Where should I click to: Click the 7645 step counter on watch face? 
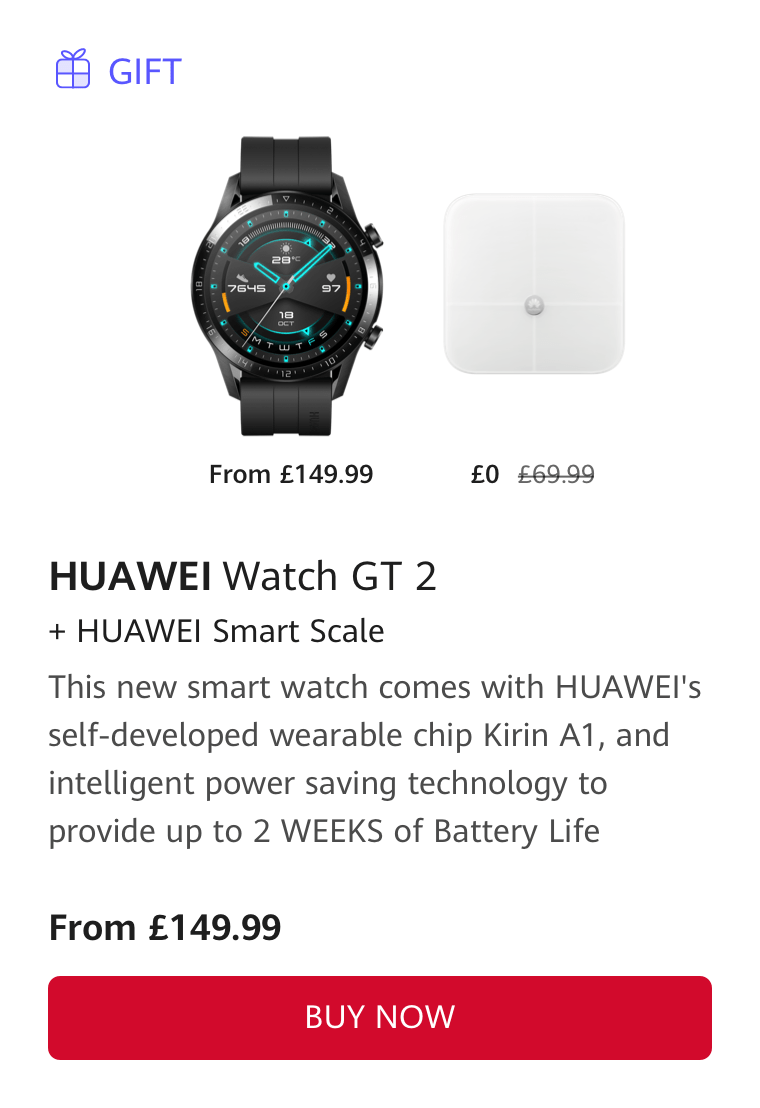tap(247, 288)
